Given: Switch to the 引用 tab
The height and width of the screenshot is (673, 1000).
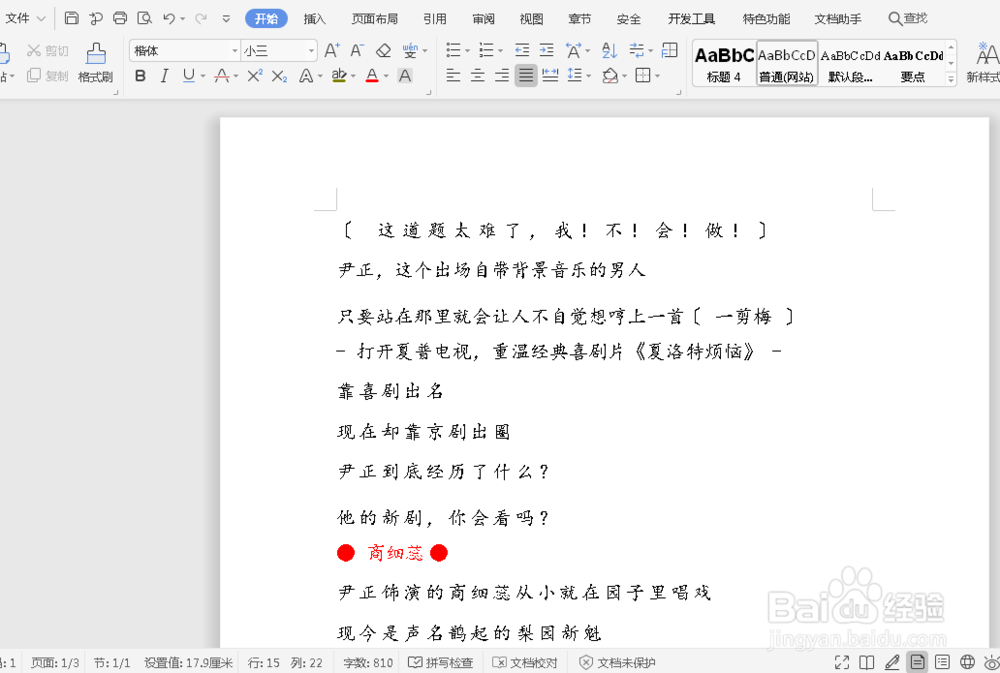Looking at the screenshot, I should (x=435, y=19).
